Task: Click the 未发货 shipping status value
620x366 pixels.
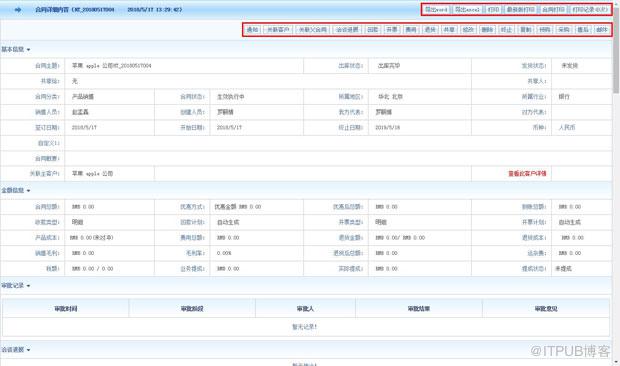Action: 570,66
